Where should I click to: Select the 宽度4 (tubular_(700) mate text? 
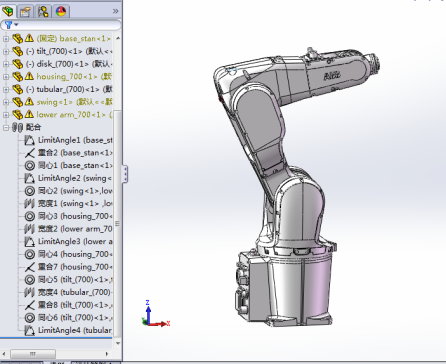click(75, 292)
